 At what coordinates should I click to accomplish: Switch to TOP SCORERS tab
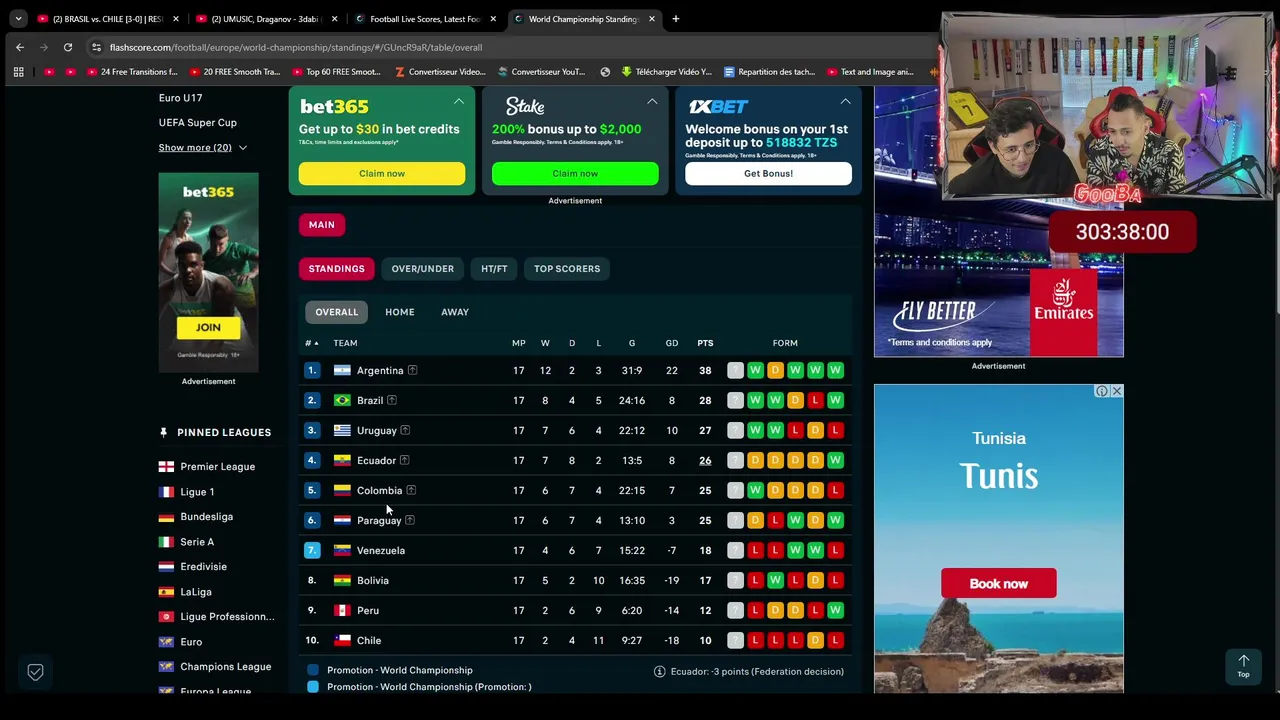(x=567, y=269)
